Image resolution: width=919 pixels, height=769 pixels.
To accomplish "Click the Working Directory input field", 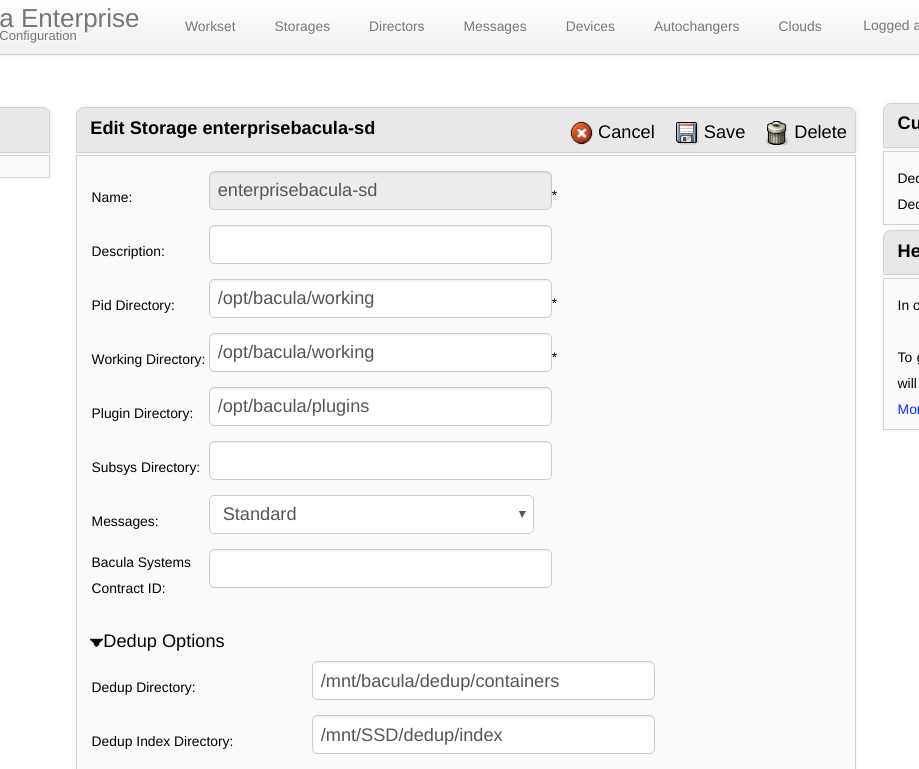I will click(380, 352).
